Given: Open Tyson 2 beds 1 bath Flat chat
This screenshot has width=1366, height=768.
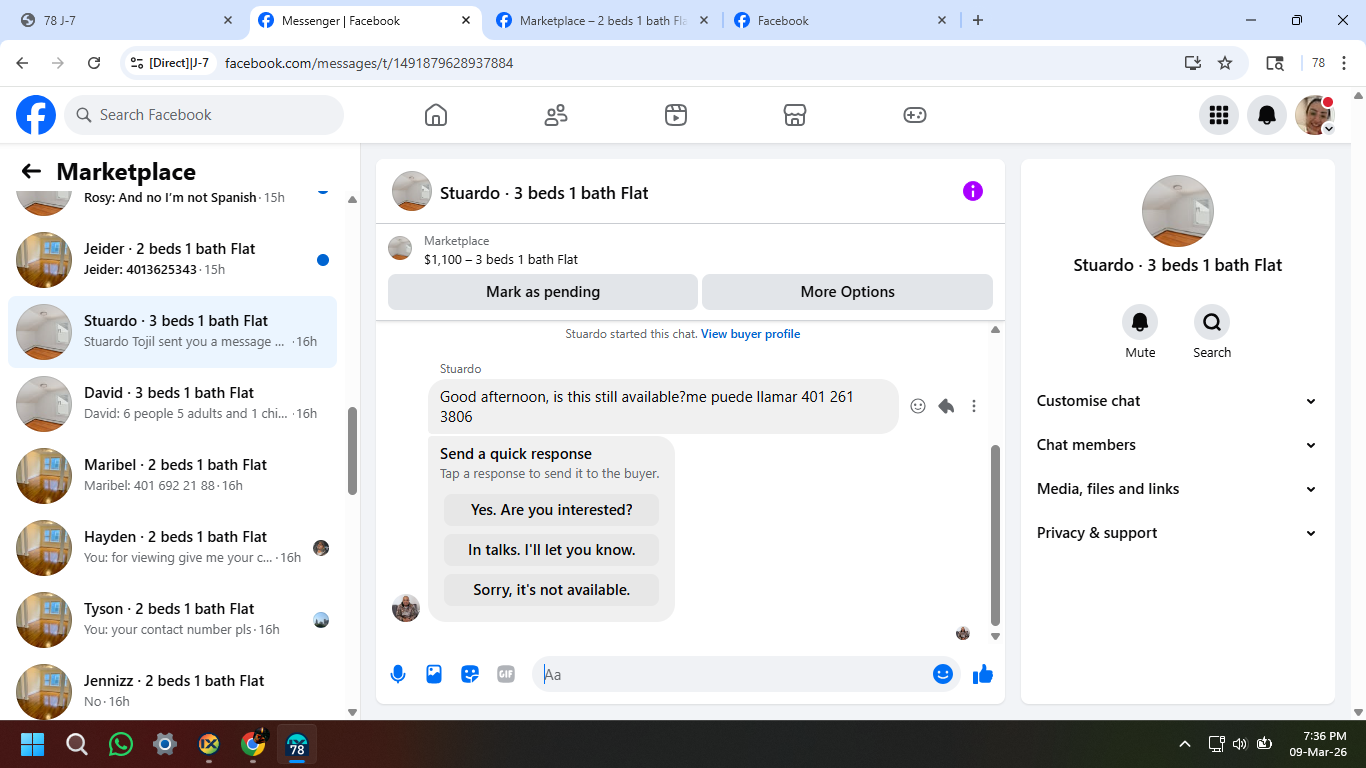Looking at the screenshot, I should pos(172,620).
